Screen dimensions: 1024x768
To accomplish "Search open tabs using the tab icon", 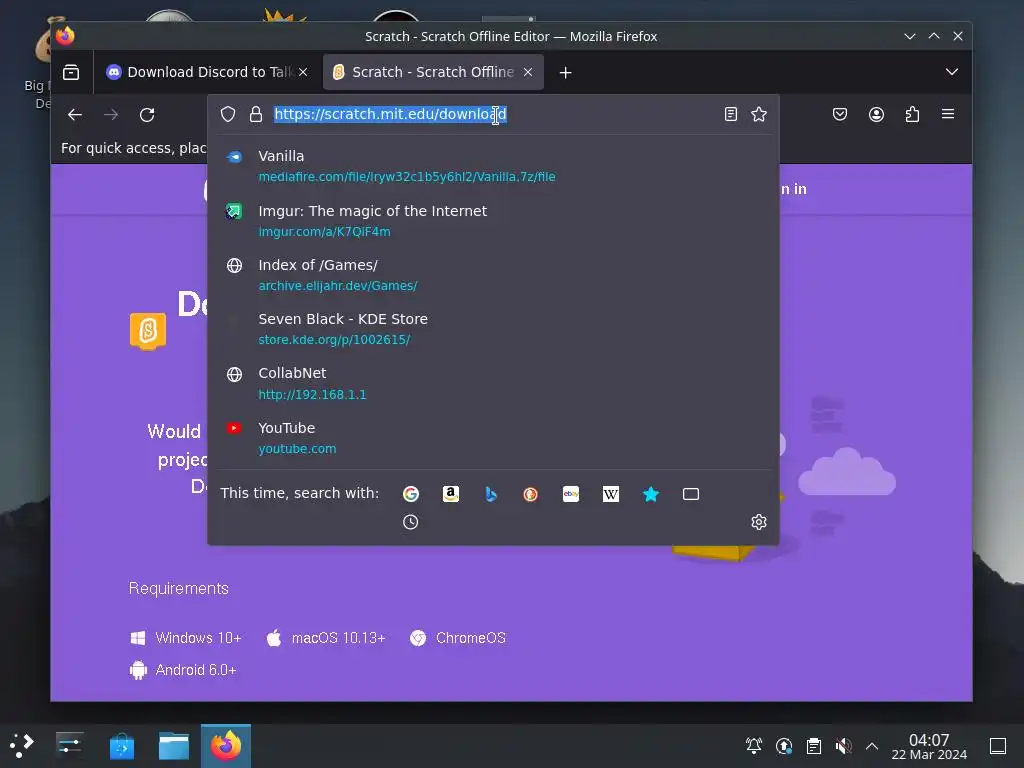I will (x=691, y=494).
